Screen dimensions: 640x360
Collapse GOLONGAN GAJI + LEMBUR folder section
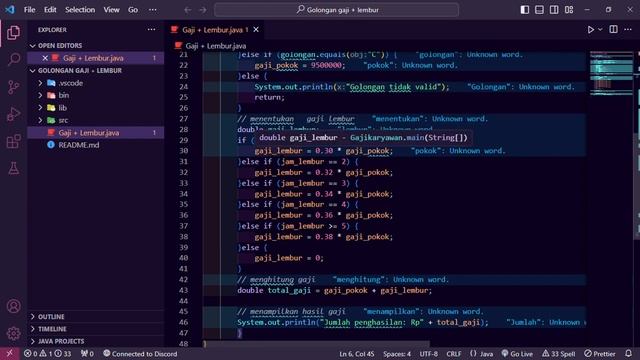pos(33,71)
